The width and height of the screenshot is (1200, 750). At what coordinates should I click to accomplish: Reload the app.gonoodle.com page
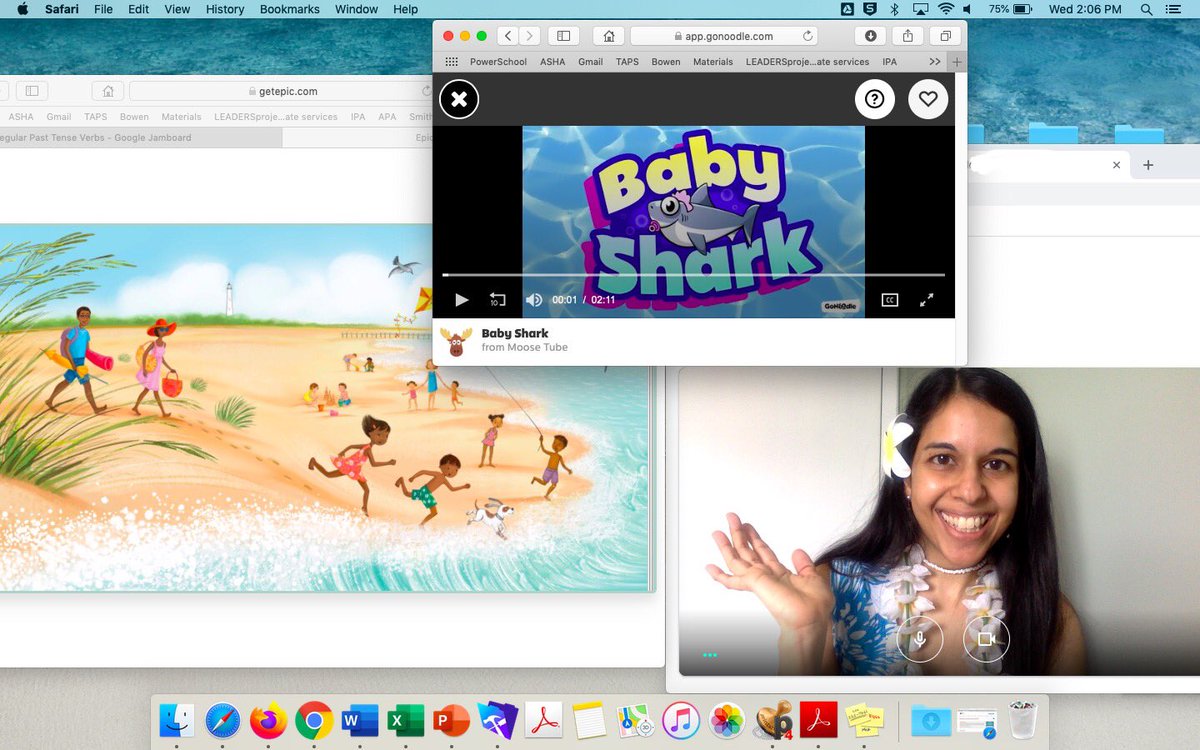point(808,36)
